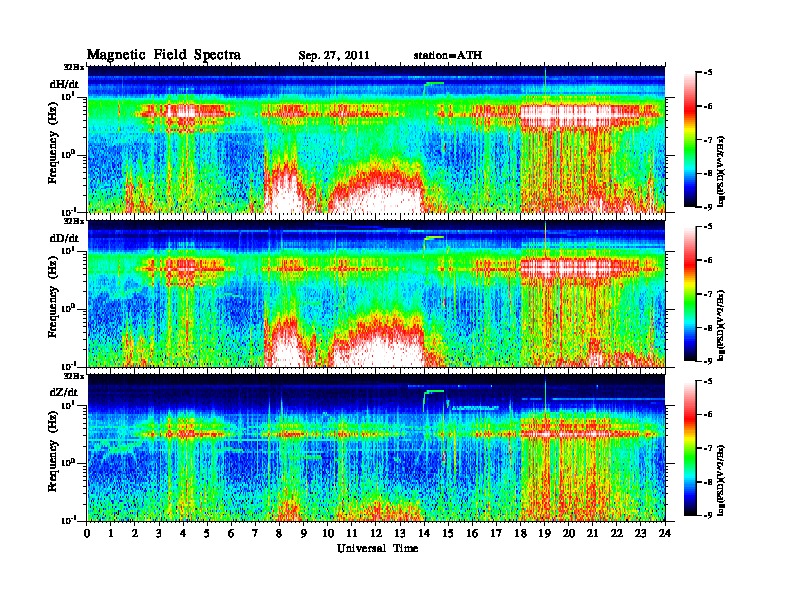Screen dimensions: 792x612
Task: Click the color bar beside the dH/dt panel
Action: point(690,139)
